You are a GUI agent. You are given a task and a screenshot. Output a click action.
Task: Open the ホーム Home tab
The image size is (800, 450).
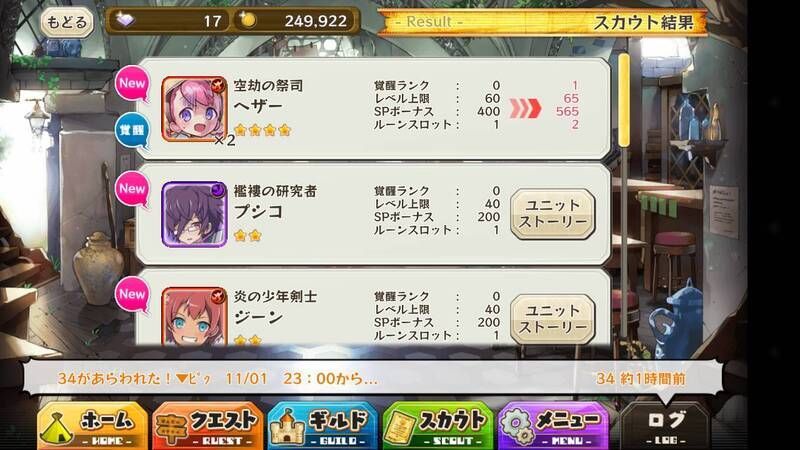92,427
